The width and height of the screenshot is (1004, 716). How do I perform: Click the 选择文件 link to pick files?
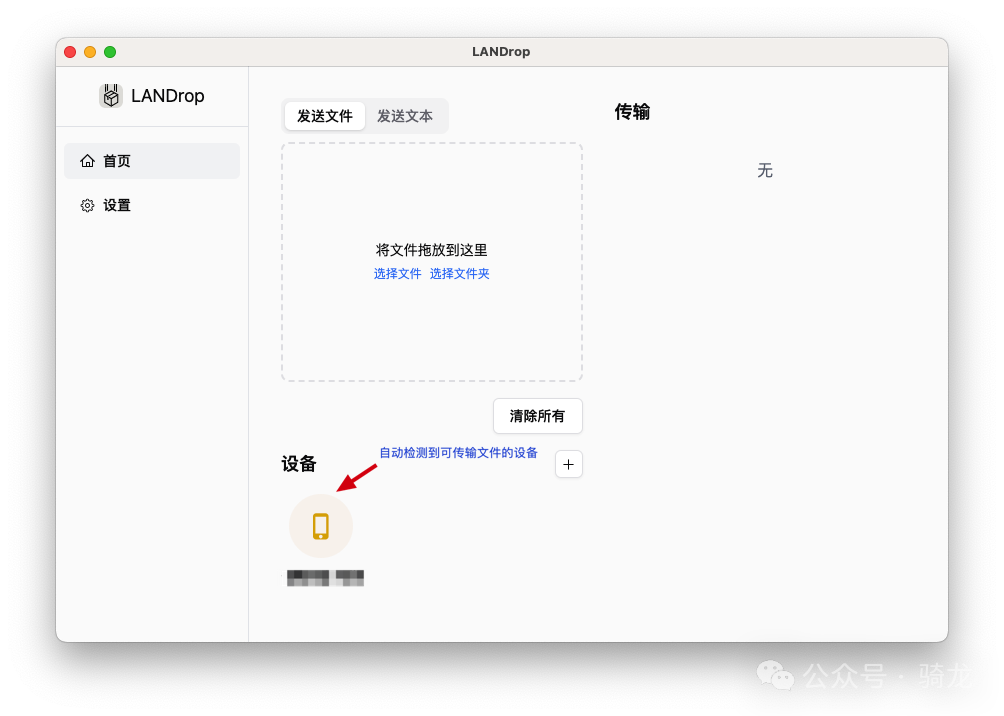point(398,273)
